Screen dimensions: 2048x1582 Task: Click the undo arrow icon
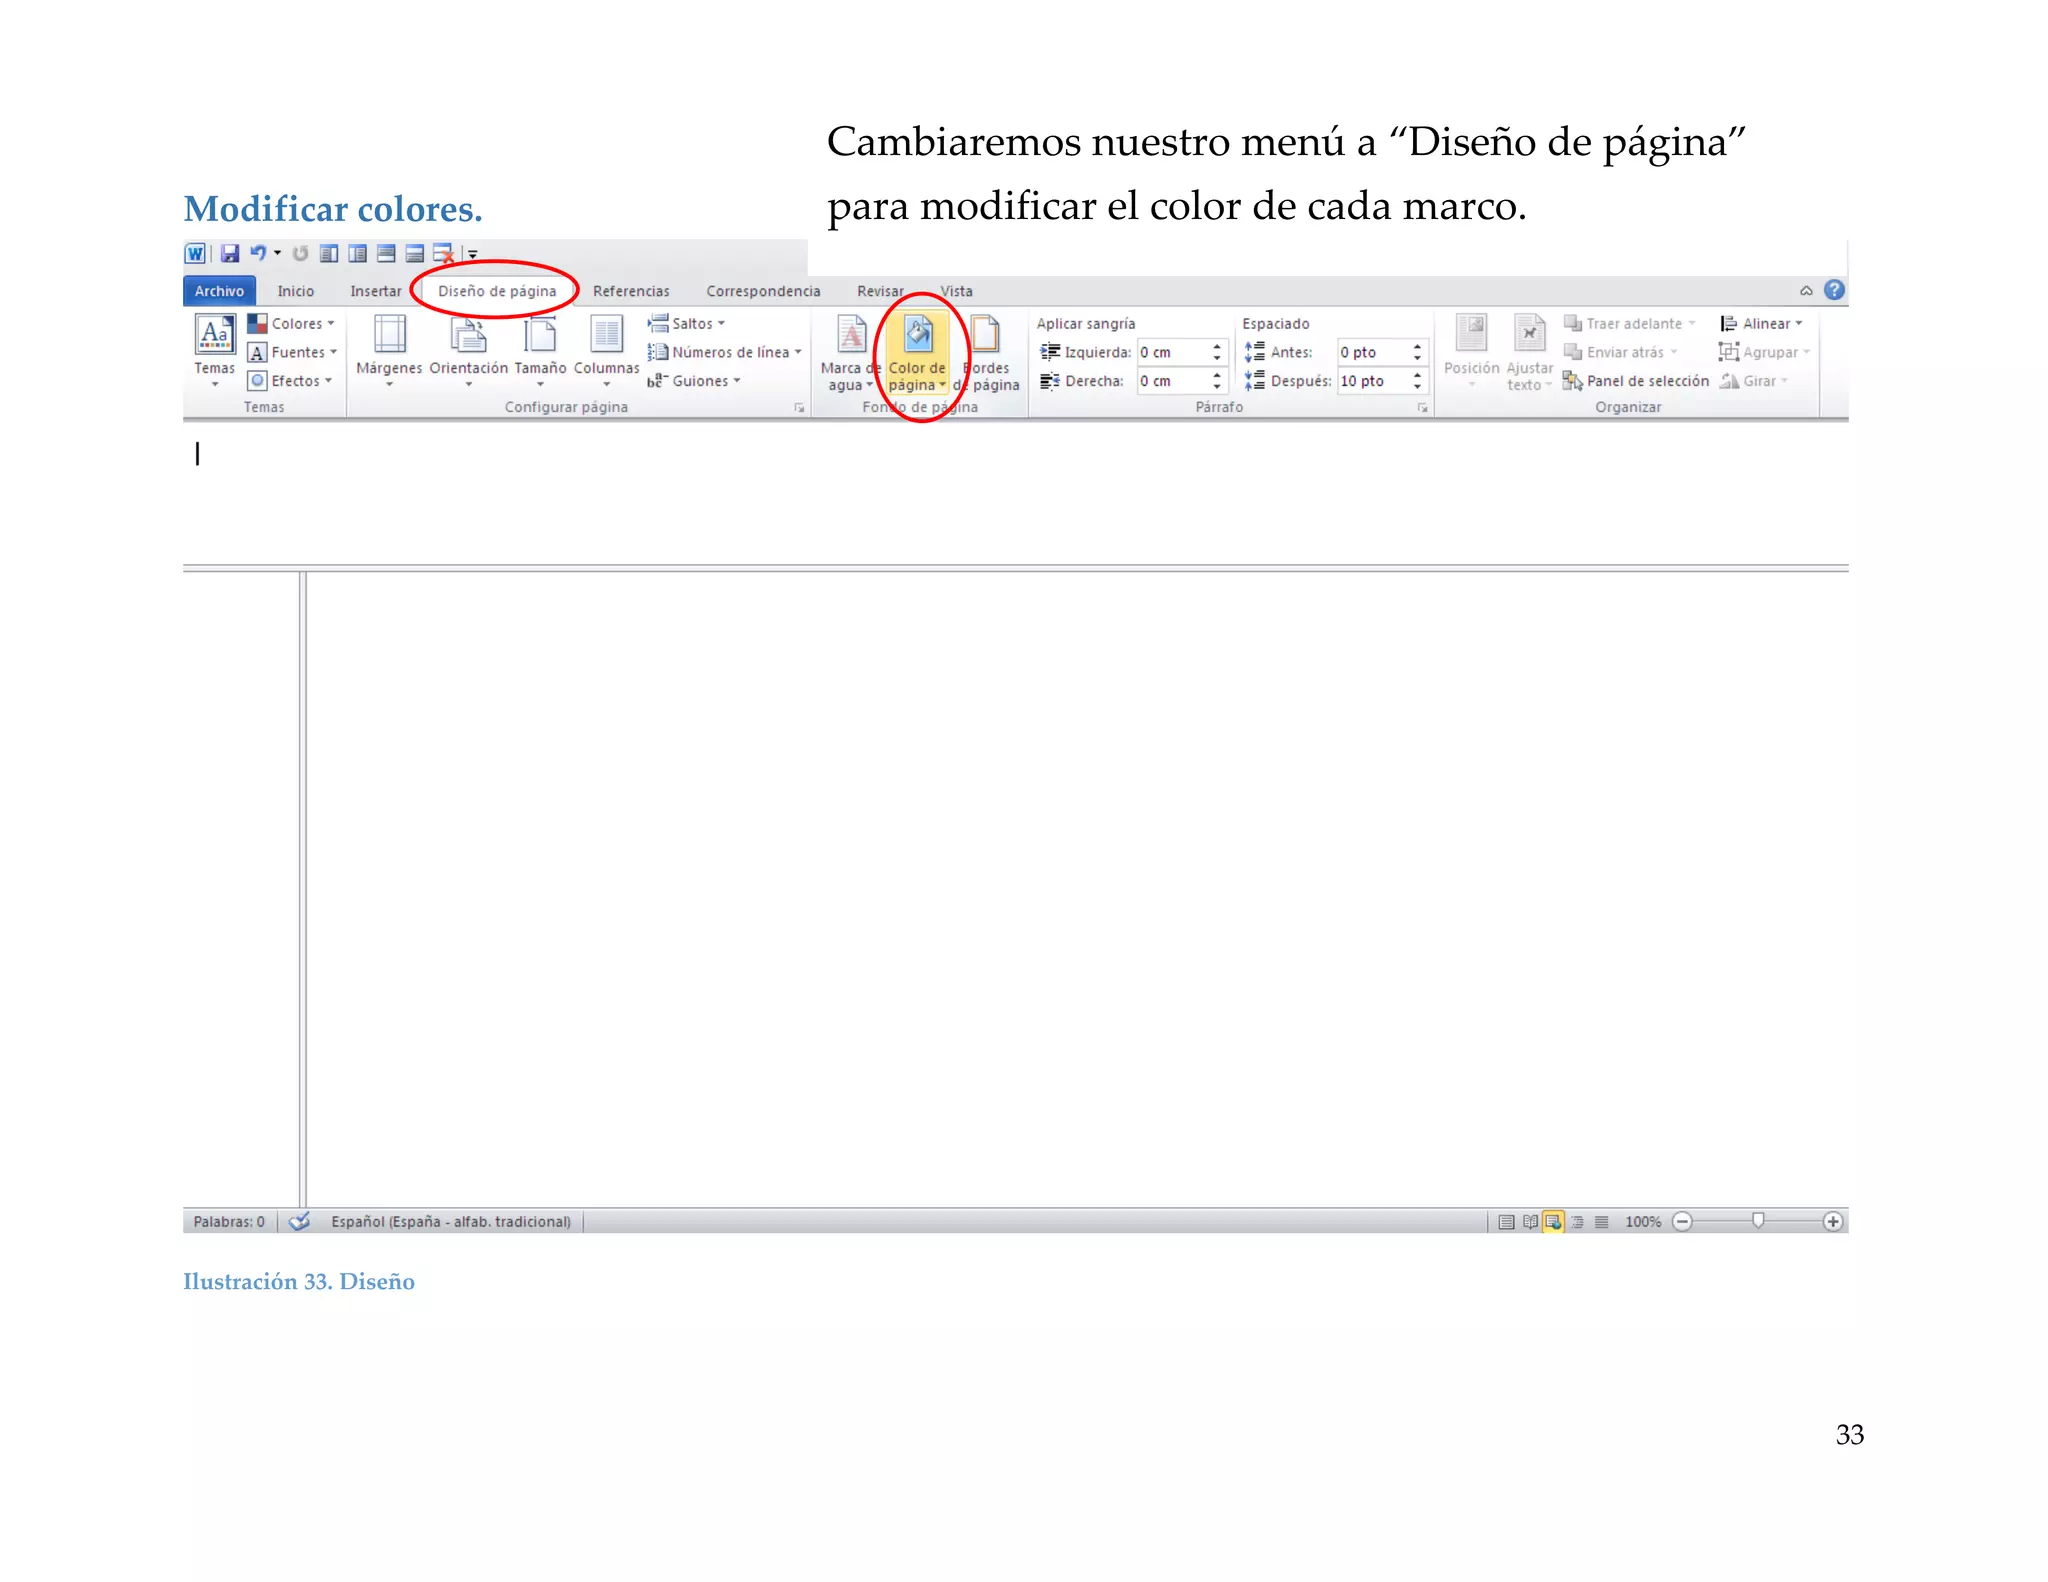pyautogui.click(x=258, y=253)
